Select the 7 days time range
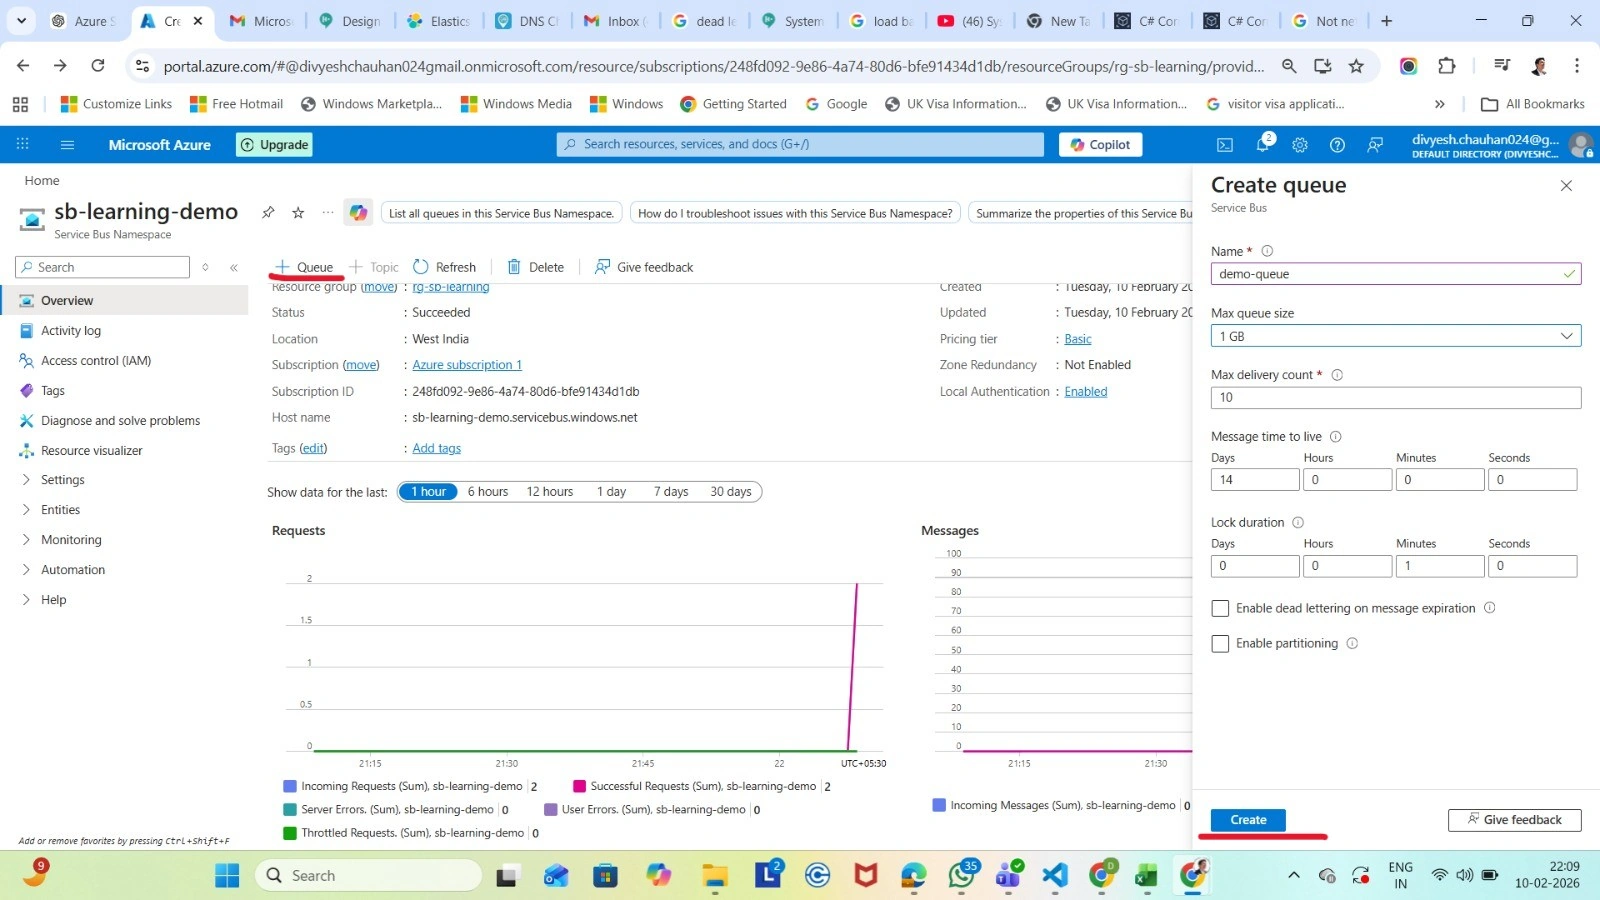The image size is (1600, 900). click(671, 492)
